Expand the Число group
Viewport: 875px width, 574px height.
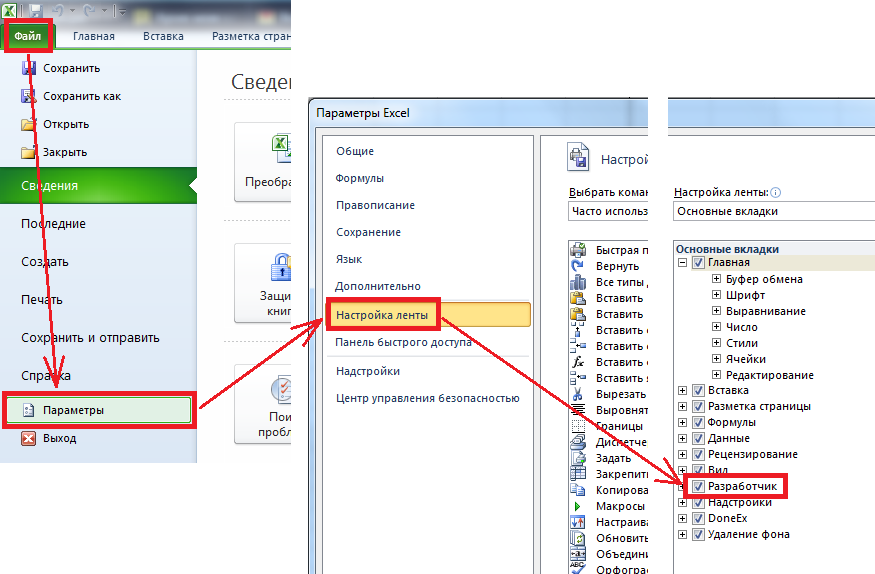[717, 326]
